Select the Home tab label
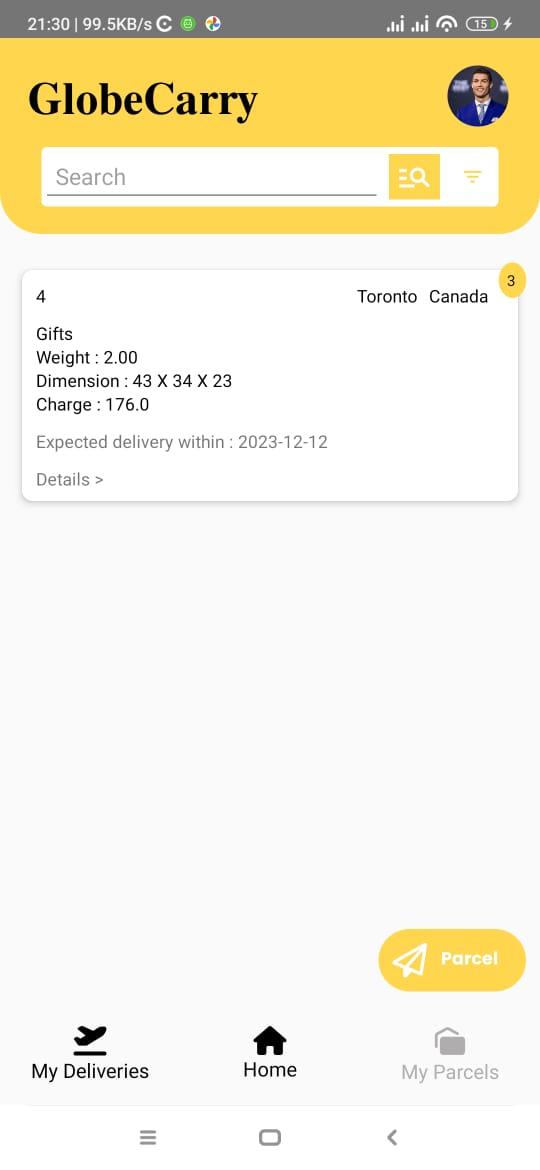This screenshot has height=1170, width=540. pyautogui.click(x=270, y=1069)
